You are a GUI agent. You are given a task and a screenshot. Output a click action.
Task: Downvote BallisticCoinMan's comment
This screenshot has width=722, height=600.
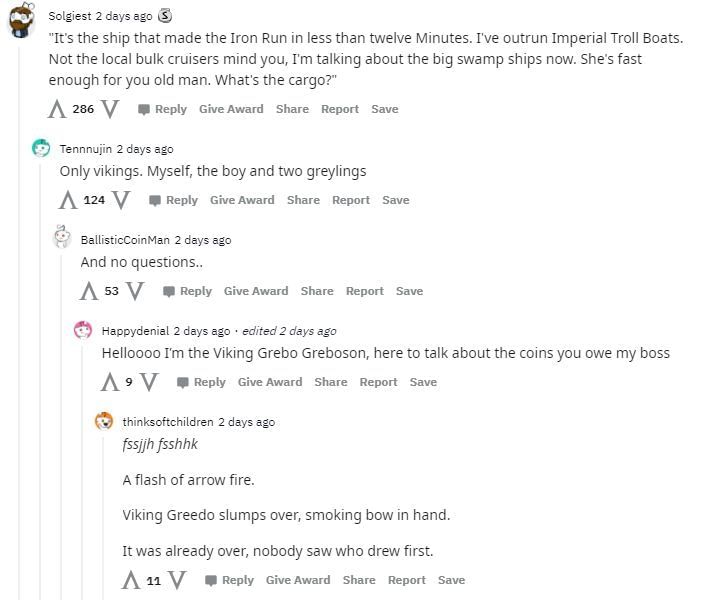[x=135, y=291]
